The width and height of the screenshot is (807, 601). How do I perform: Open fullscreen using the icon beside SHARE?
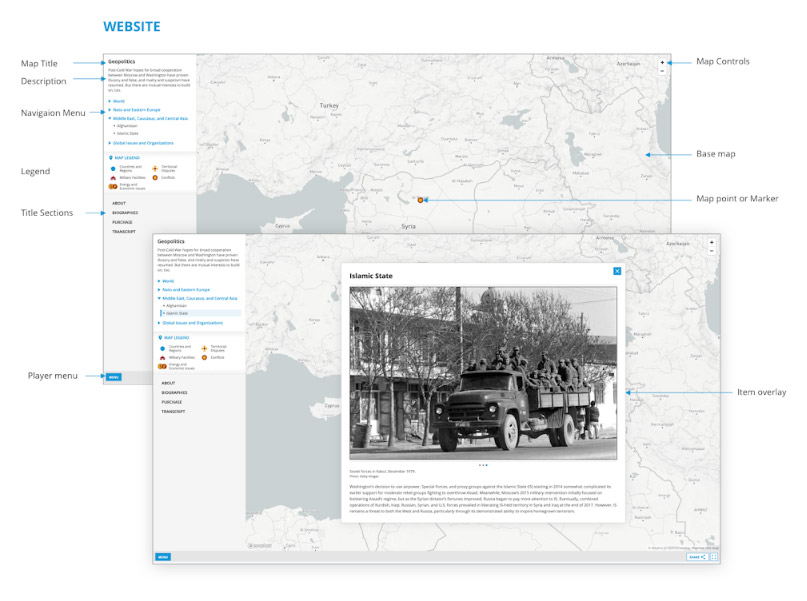click(x=714, y=557)
